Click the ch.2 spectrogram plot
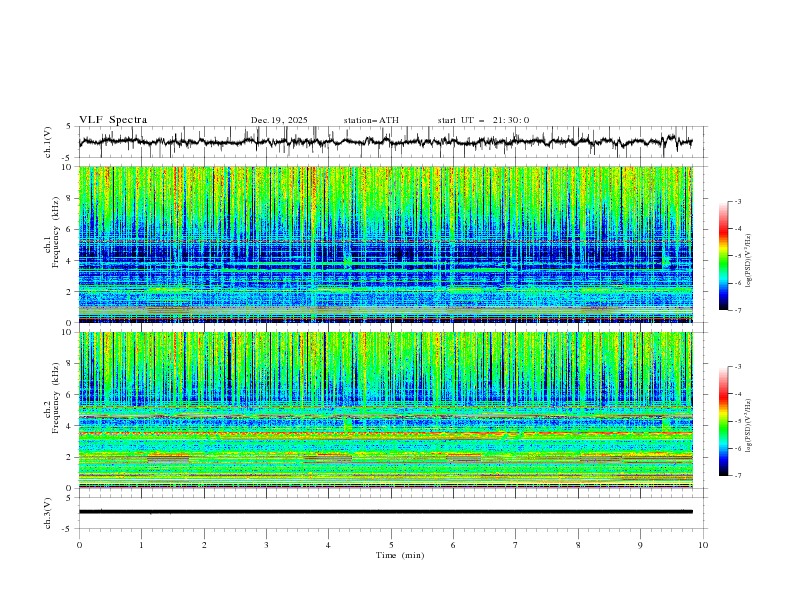Screen dimensions: 792x612 386,410
